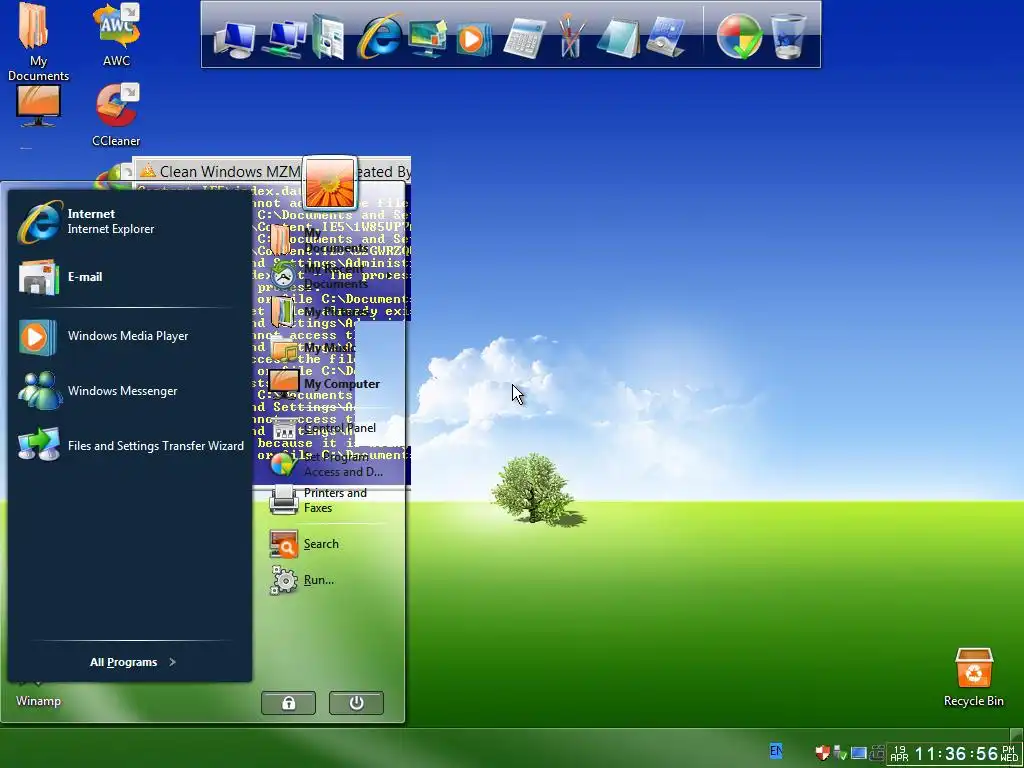Open the AWC desktop shortcut
The image size is (1024, 768).
pyautogui.click(x=116, y=35)
